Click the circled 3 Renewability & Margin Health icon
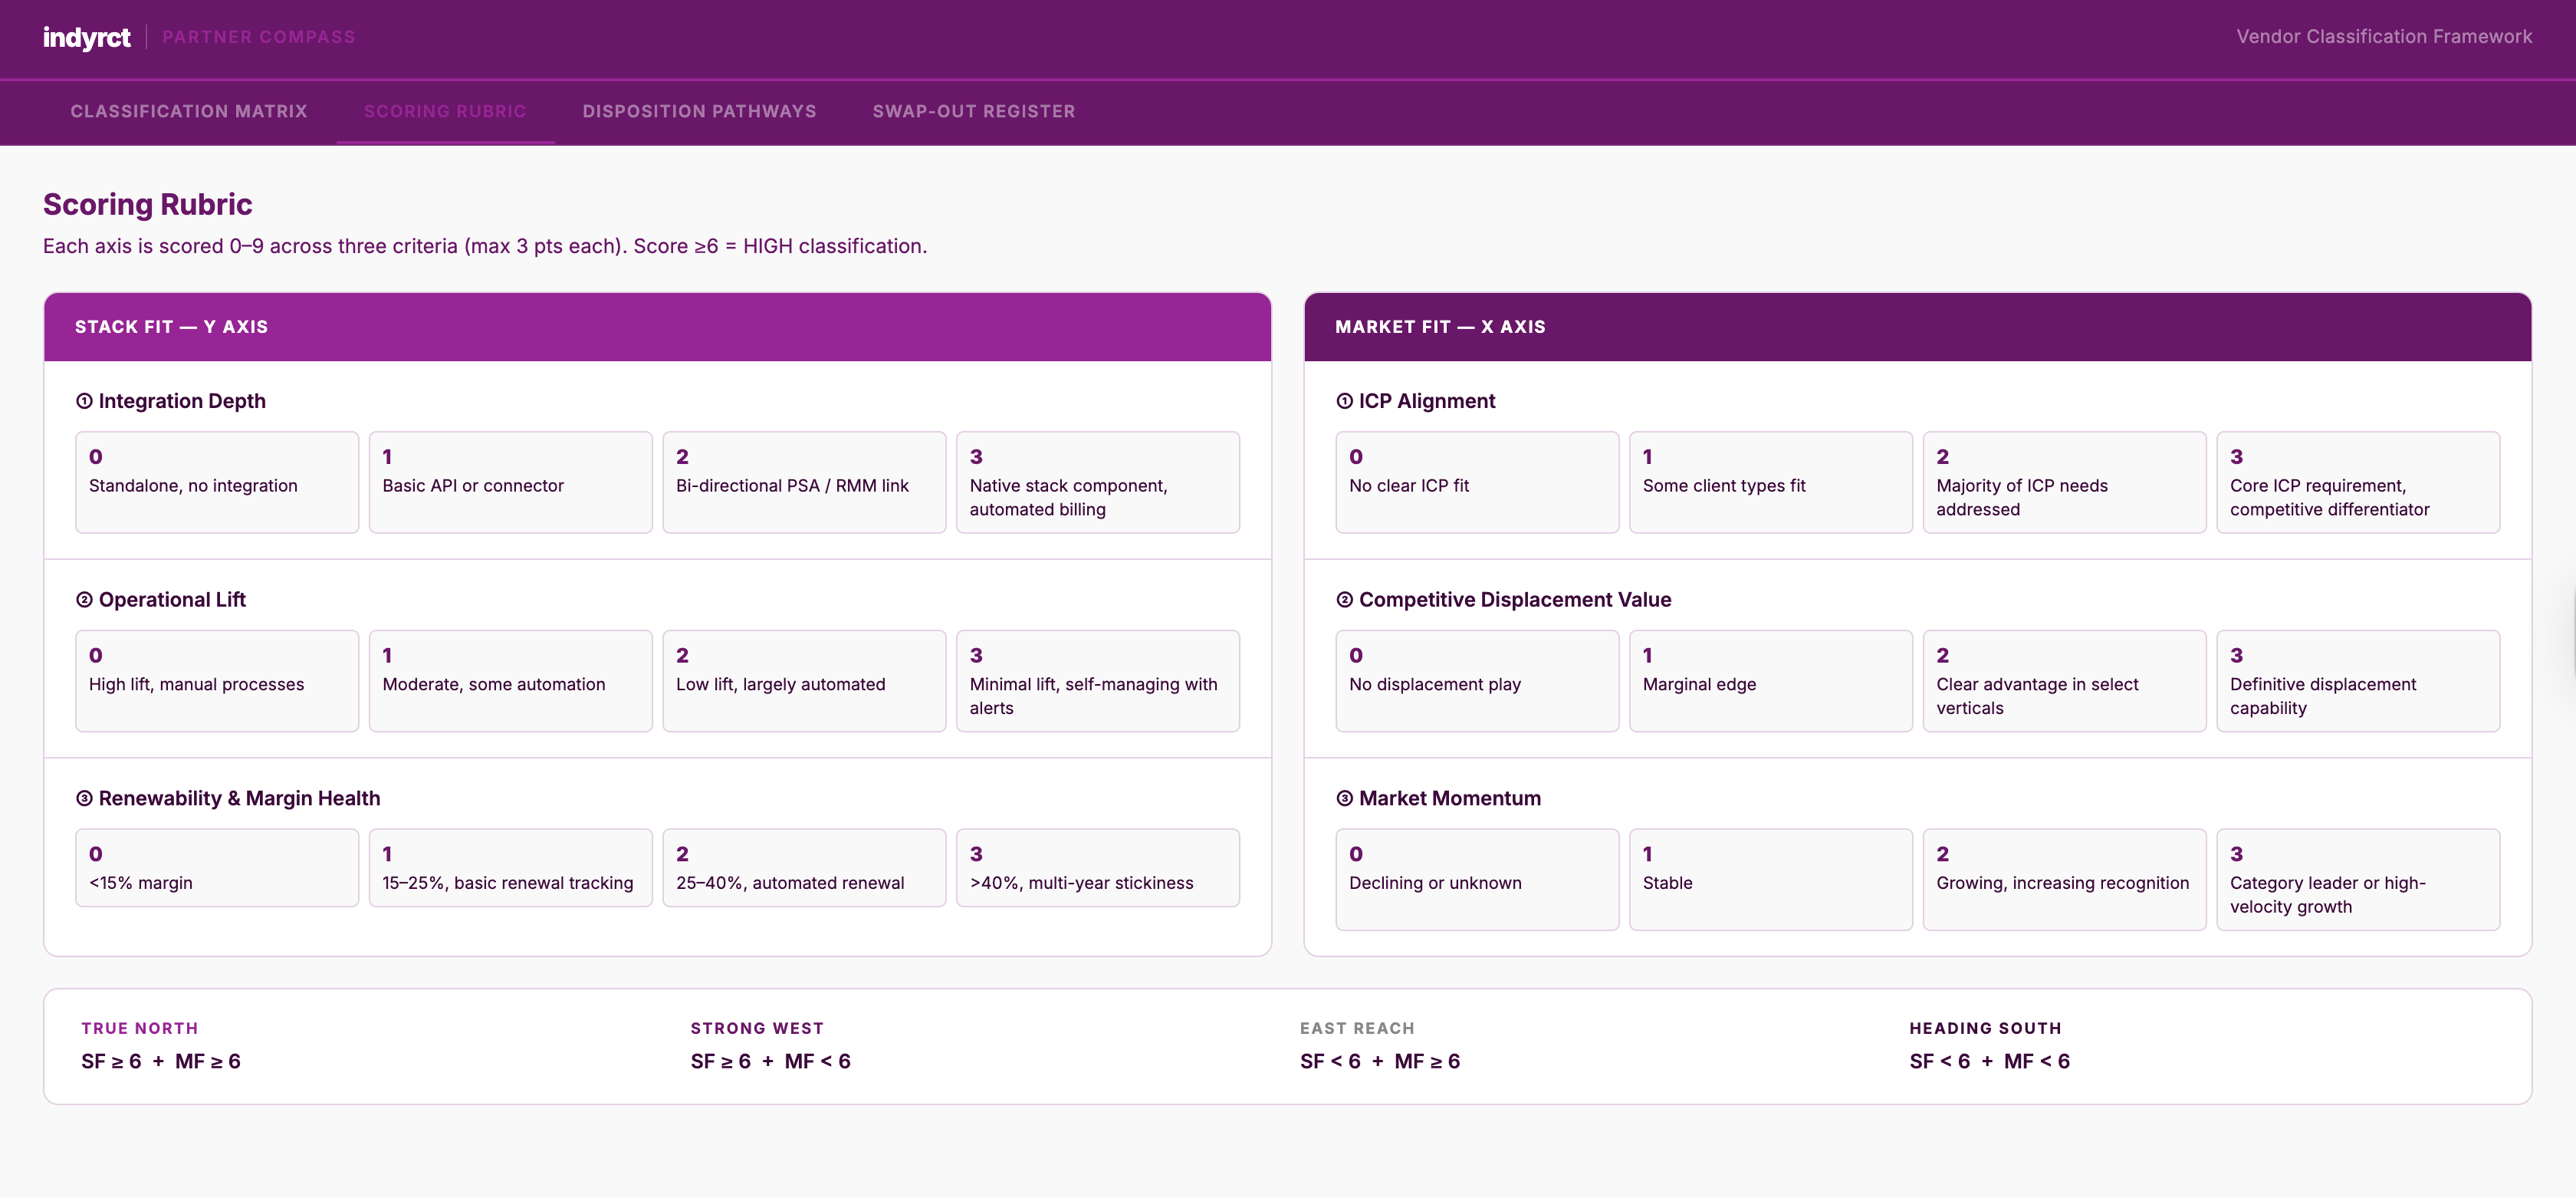This screenshot has height=1198, width=2576. point(84,798)
